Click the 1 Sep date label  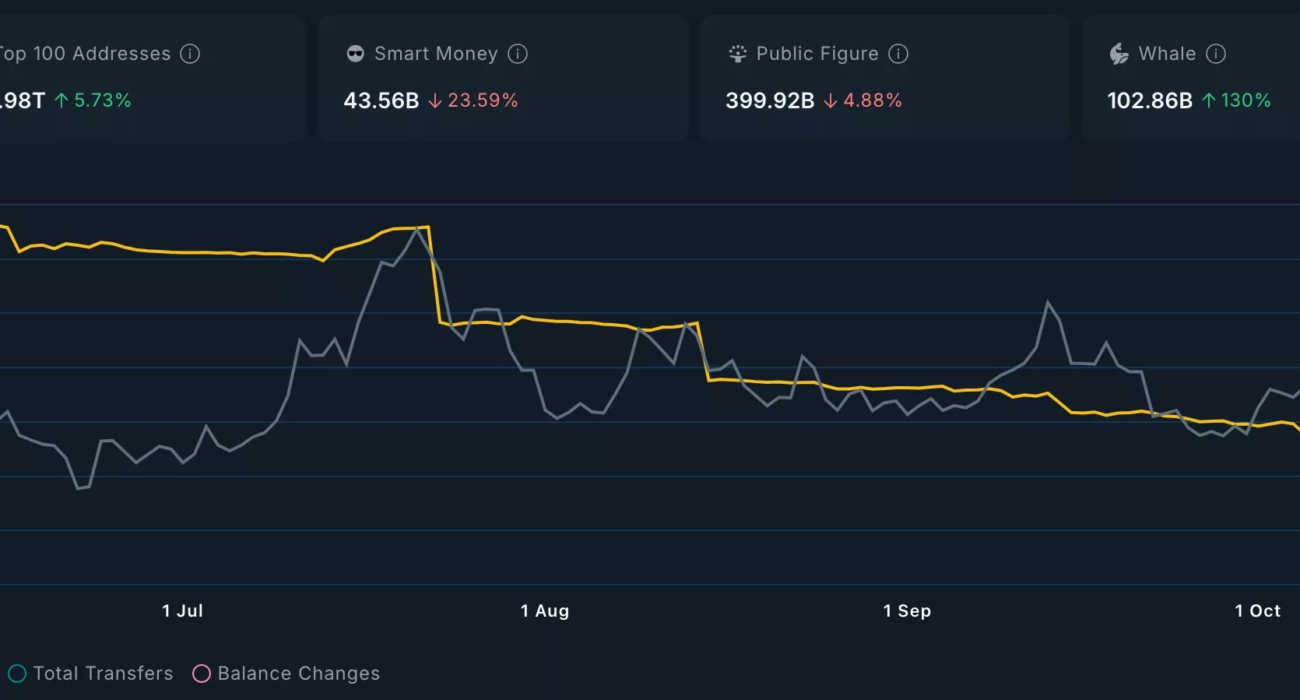(907, 611)
